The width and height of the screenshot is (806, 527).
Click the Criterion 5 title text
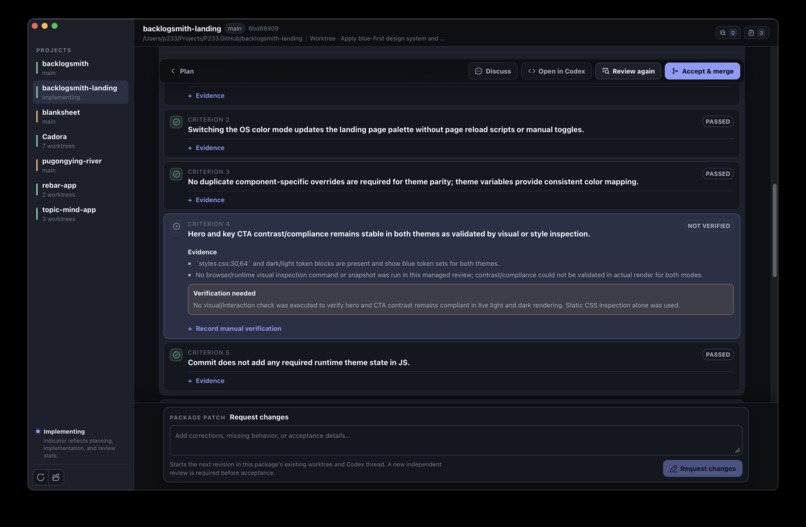[x=299, y=362]
